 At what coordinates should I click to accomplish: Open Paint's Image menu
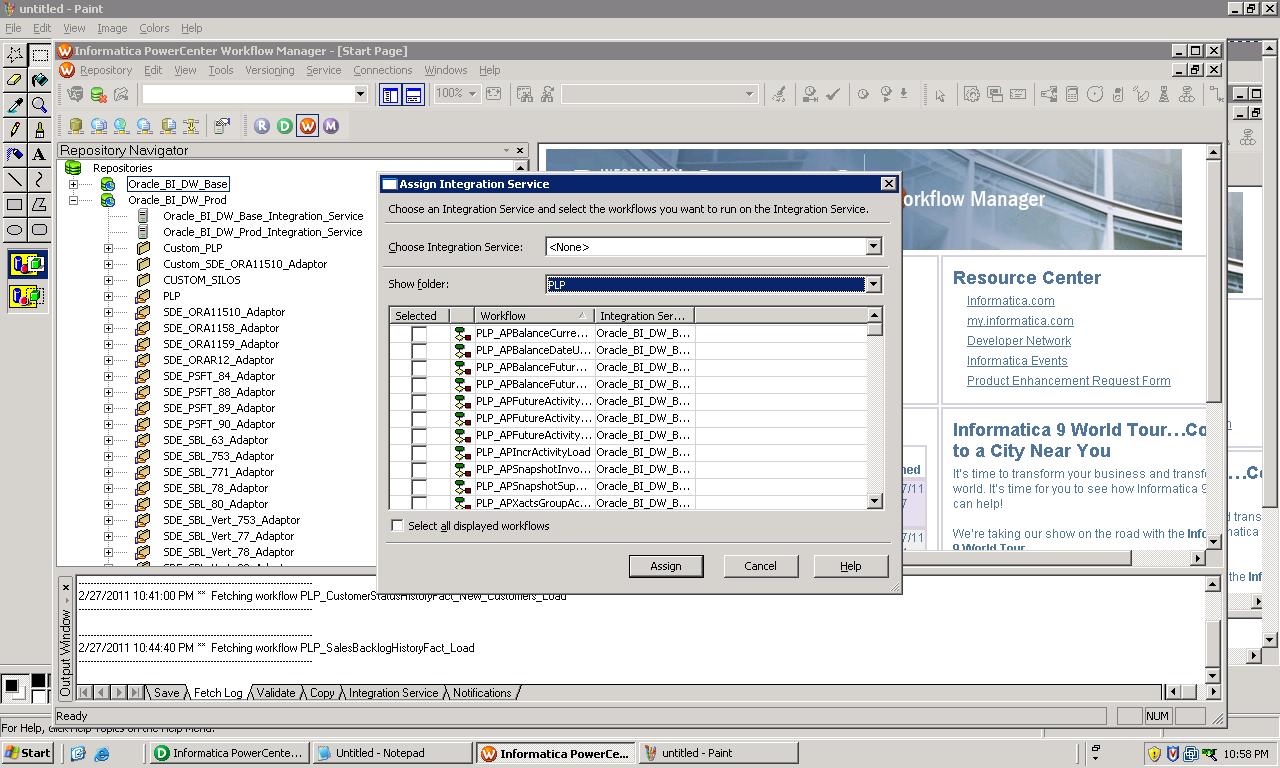pos(112,28)
